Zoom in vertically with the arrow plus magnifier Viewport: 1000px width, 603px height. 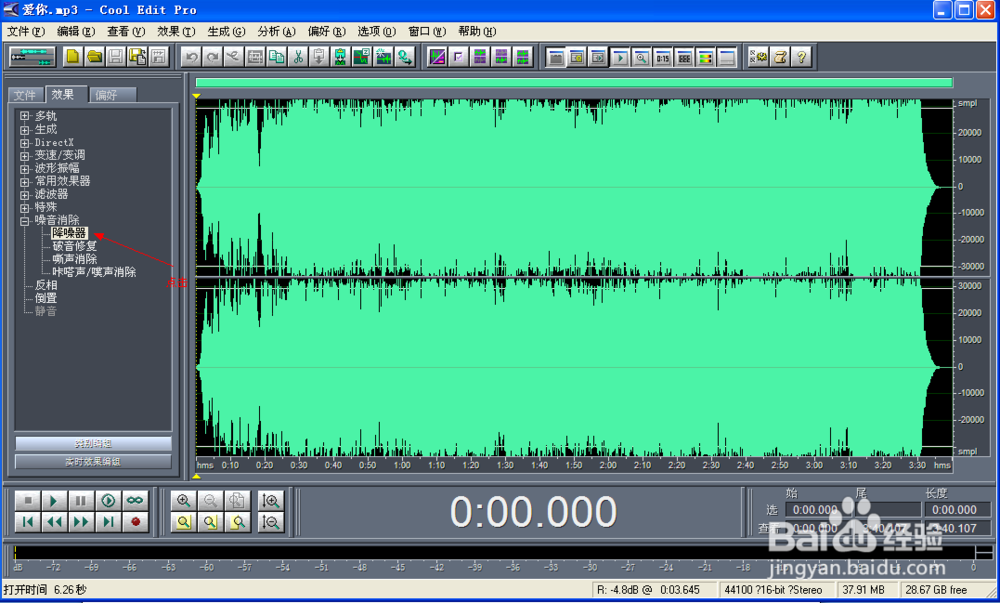[271, 500]
